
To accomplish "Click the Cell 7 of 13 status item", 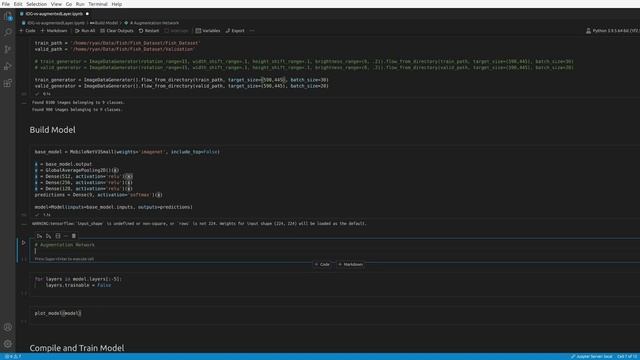I will 627,357.
